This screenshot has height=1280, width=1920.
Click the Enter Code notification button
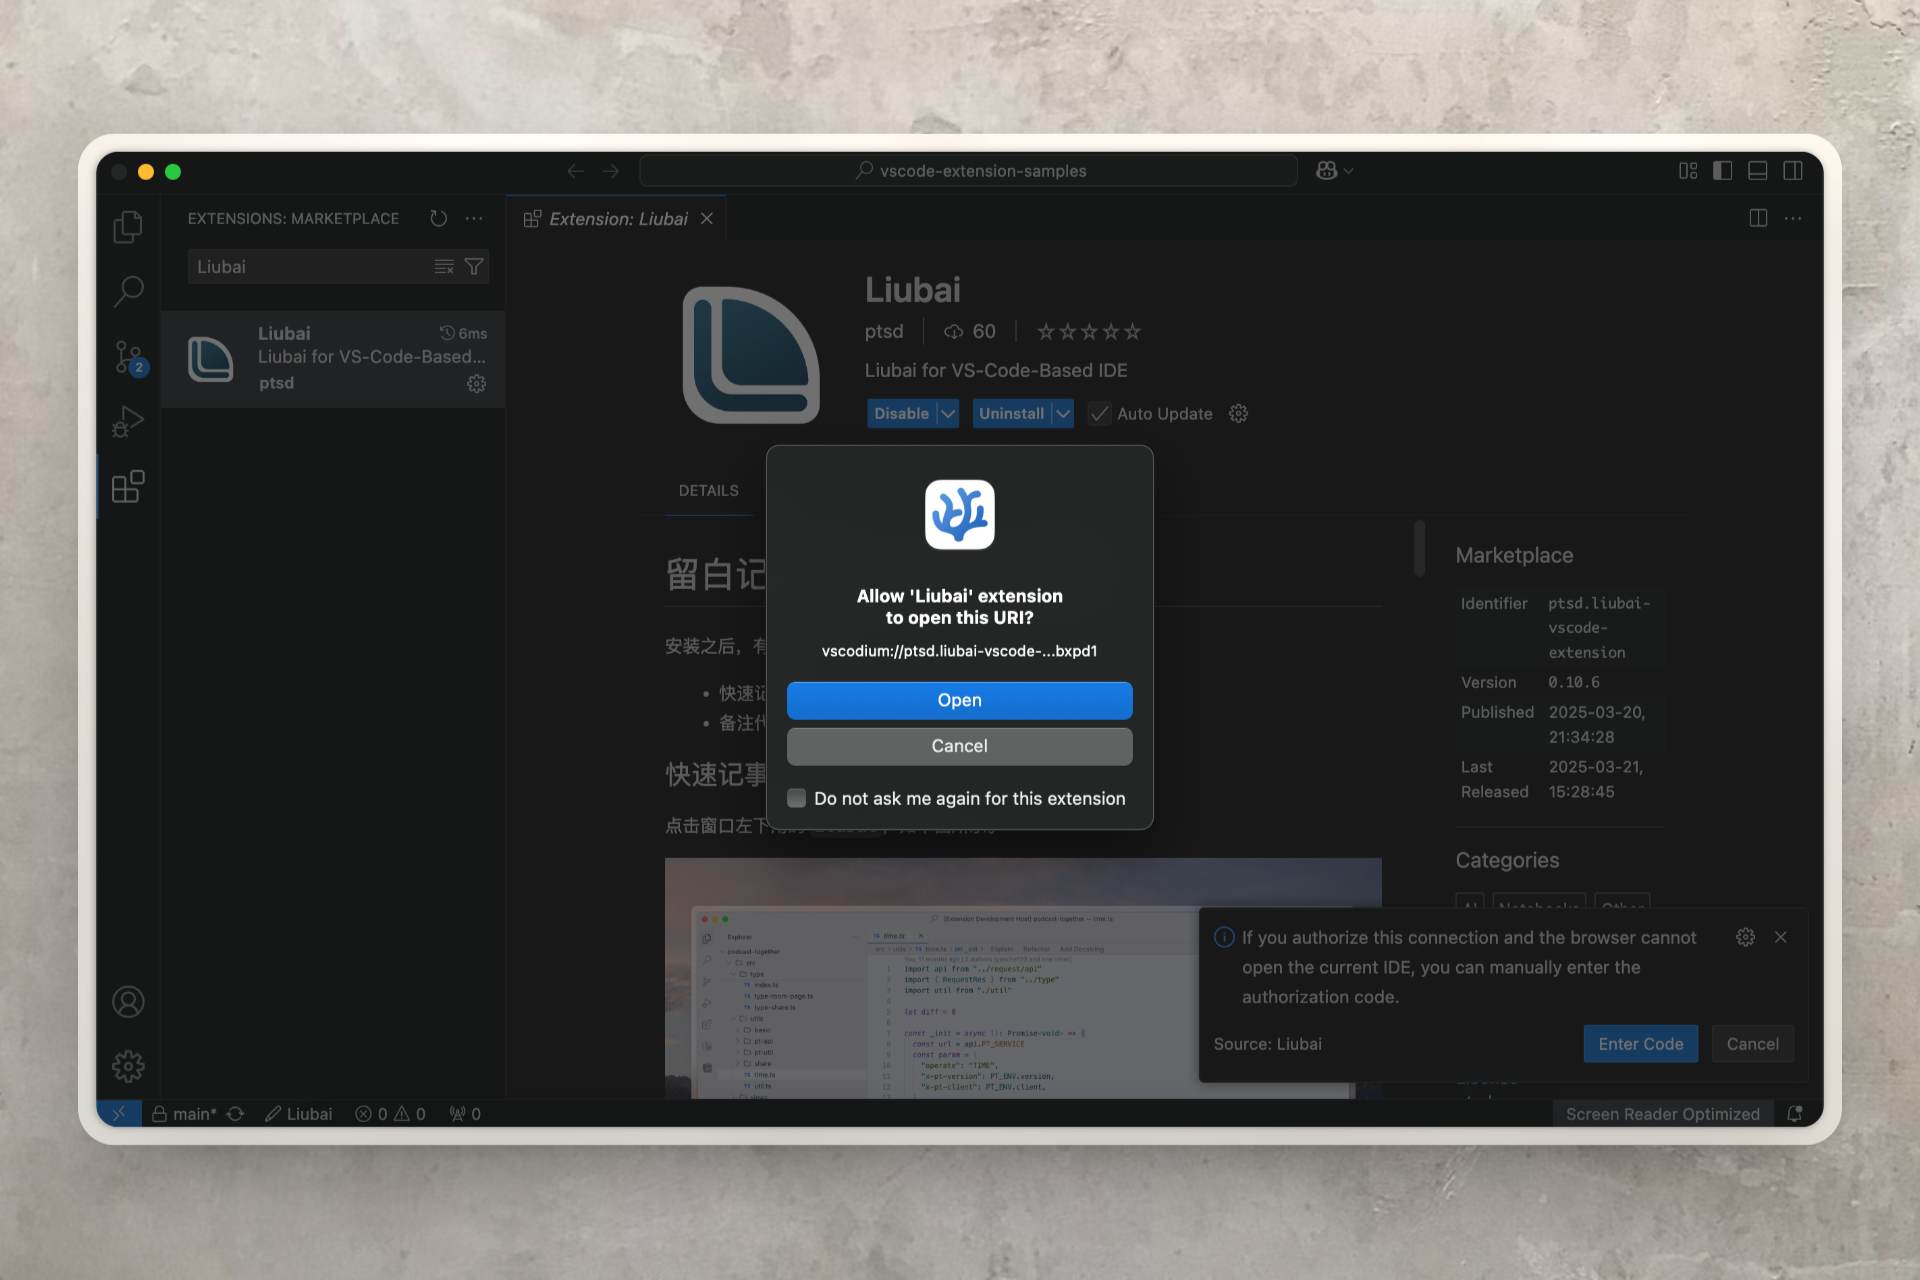point(1640,1044)
